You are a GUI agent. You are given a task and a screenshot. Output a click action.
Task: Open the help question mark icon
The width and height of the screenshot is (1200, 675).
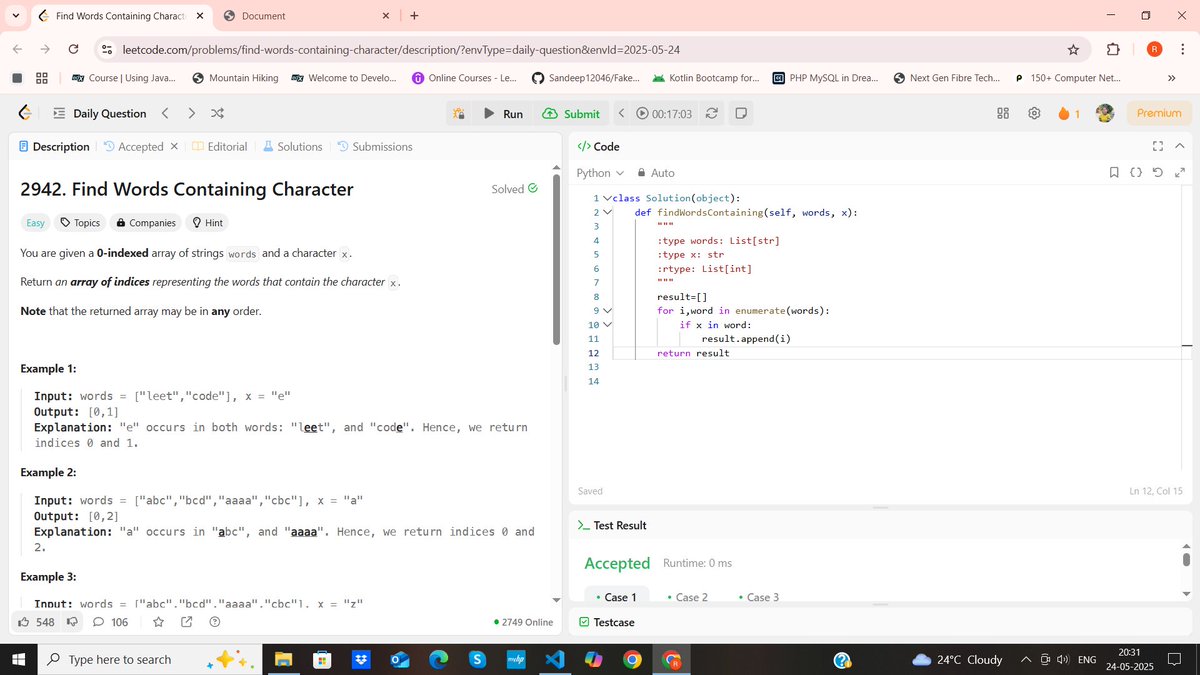point(214,622)
